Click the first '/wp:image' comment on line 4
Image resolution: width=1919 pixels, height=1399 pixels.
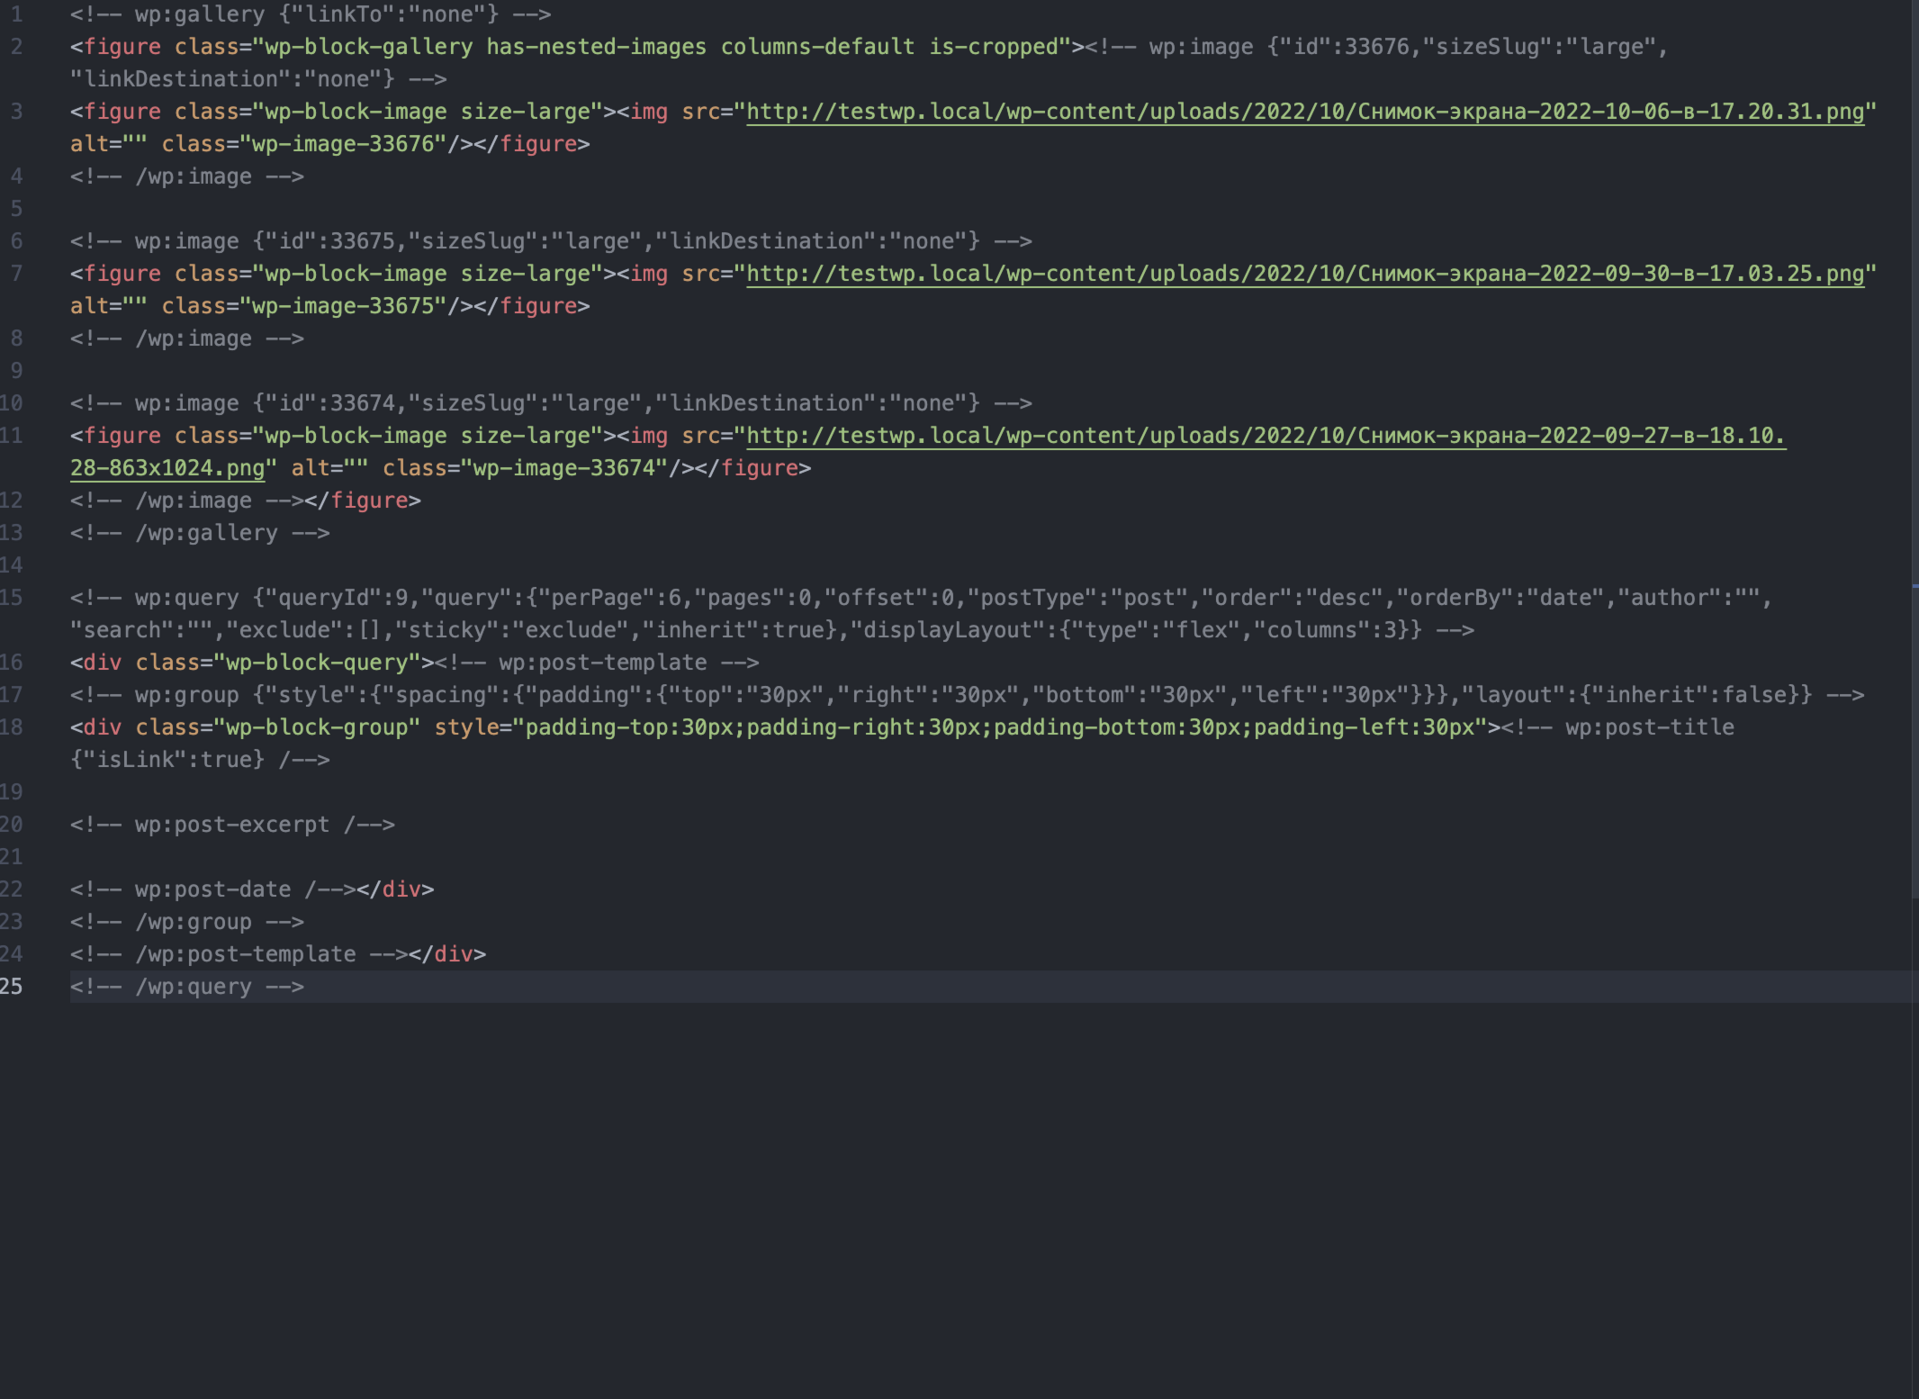pyautogui.click(x=187, y=177)
